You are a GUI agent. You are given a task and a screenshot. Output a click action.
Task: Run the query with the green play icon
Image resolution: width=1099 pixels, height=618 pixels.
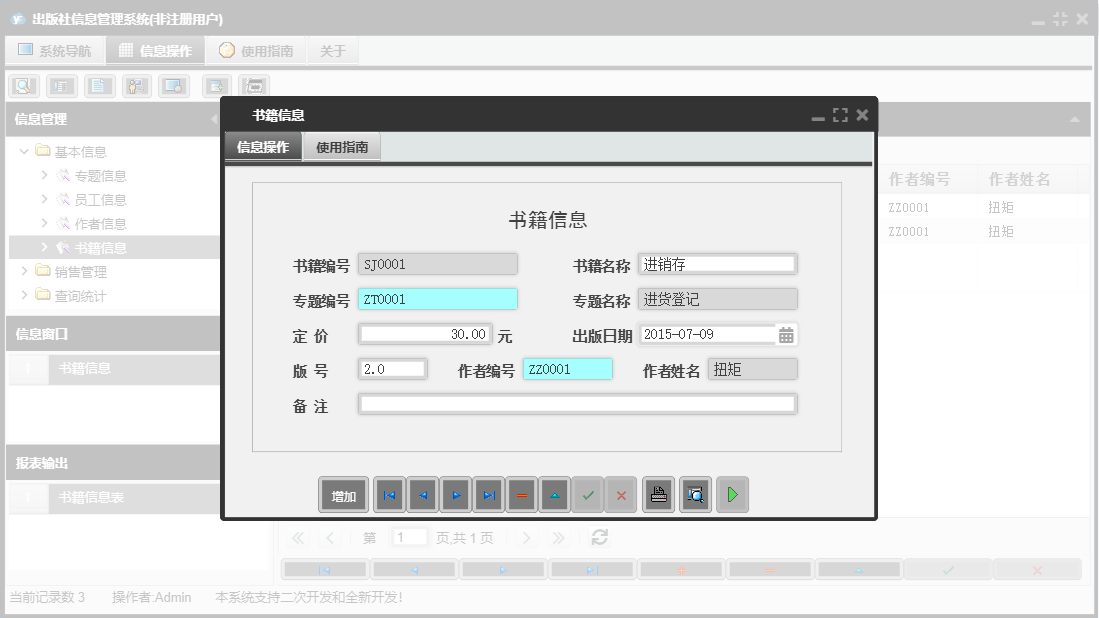click(x=732, y=494)
